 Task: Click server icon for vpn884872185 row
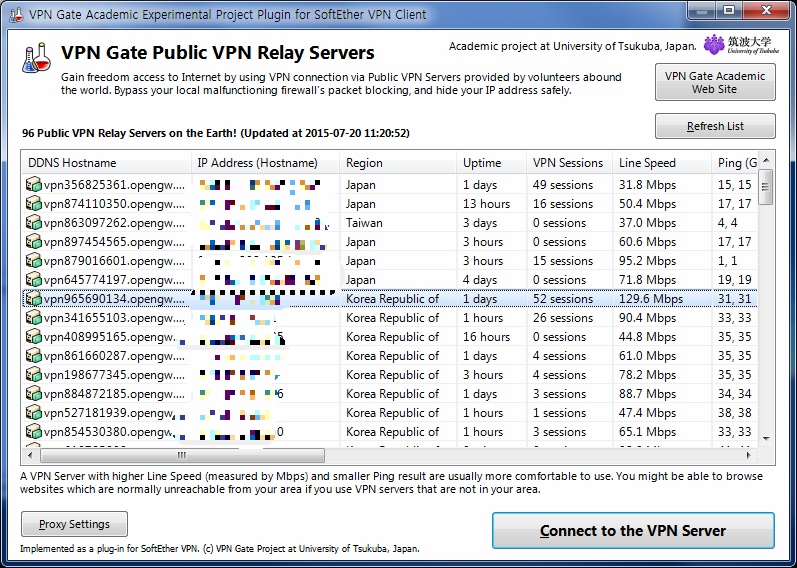(x=34, y=394)
